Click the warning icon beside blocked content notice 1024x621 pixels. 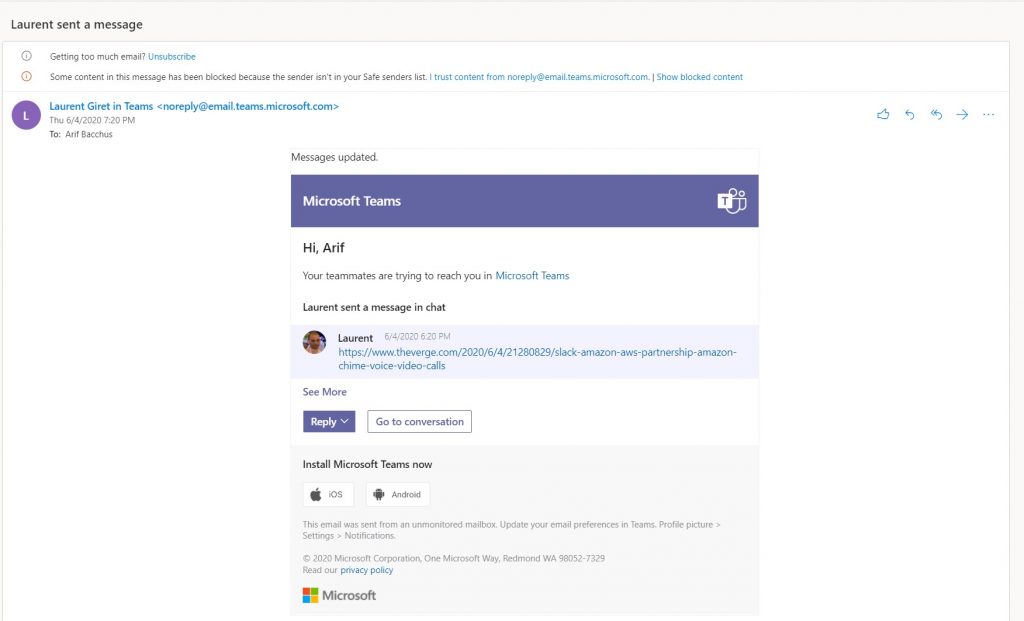(x=27, y=76)
